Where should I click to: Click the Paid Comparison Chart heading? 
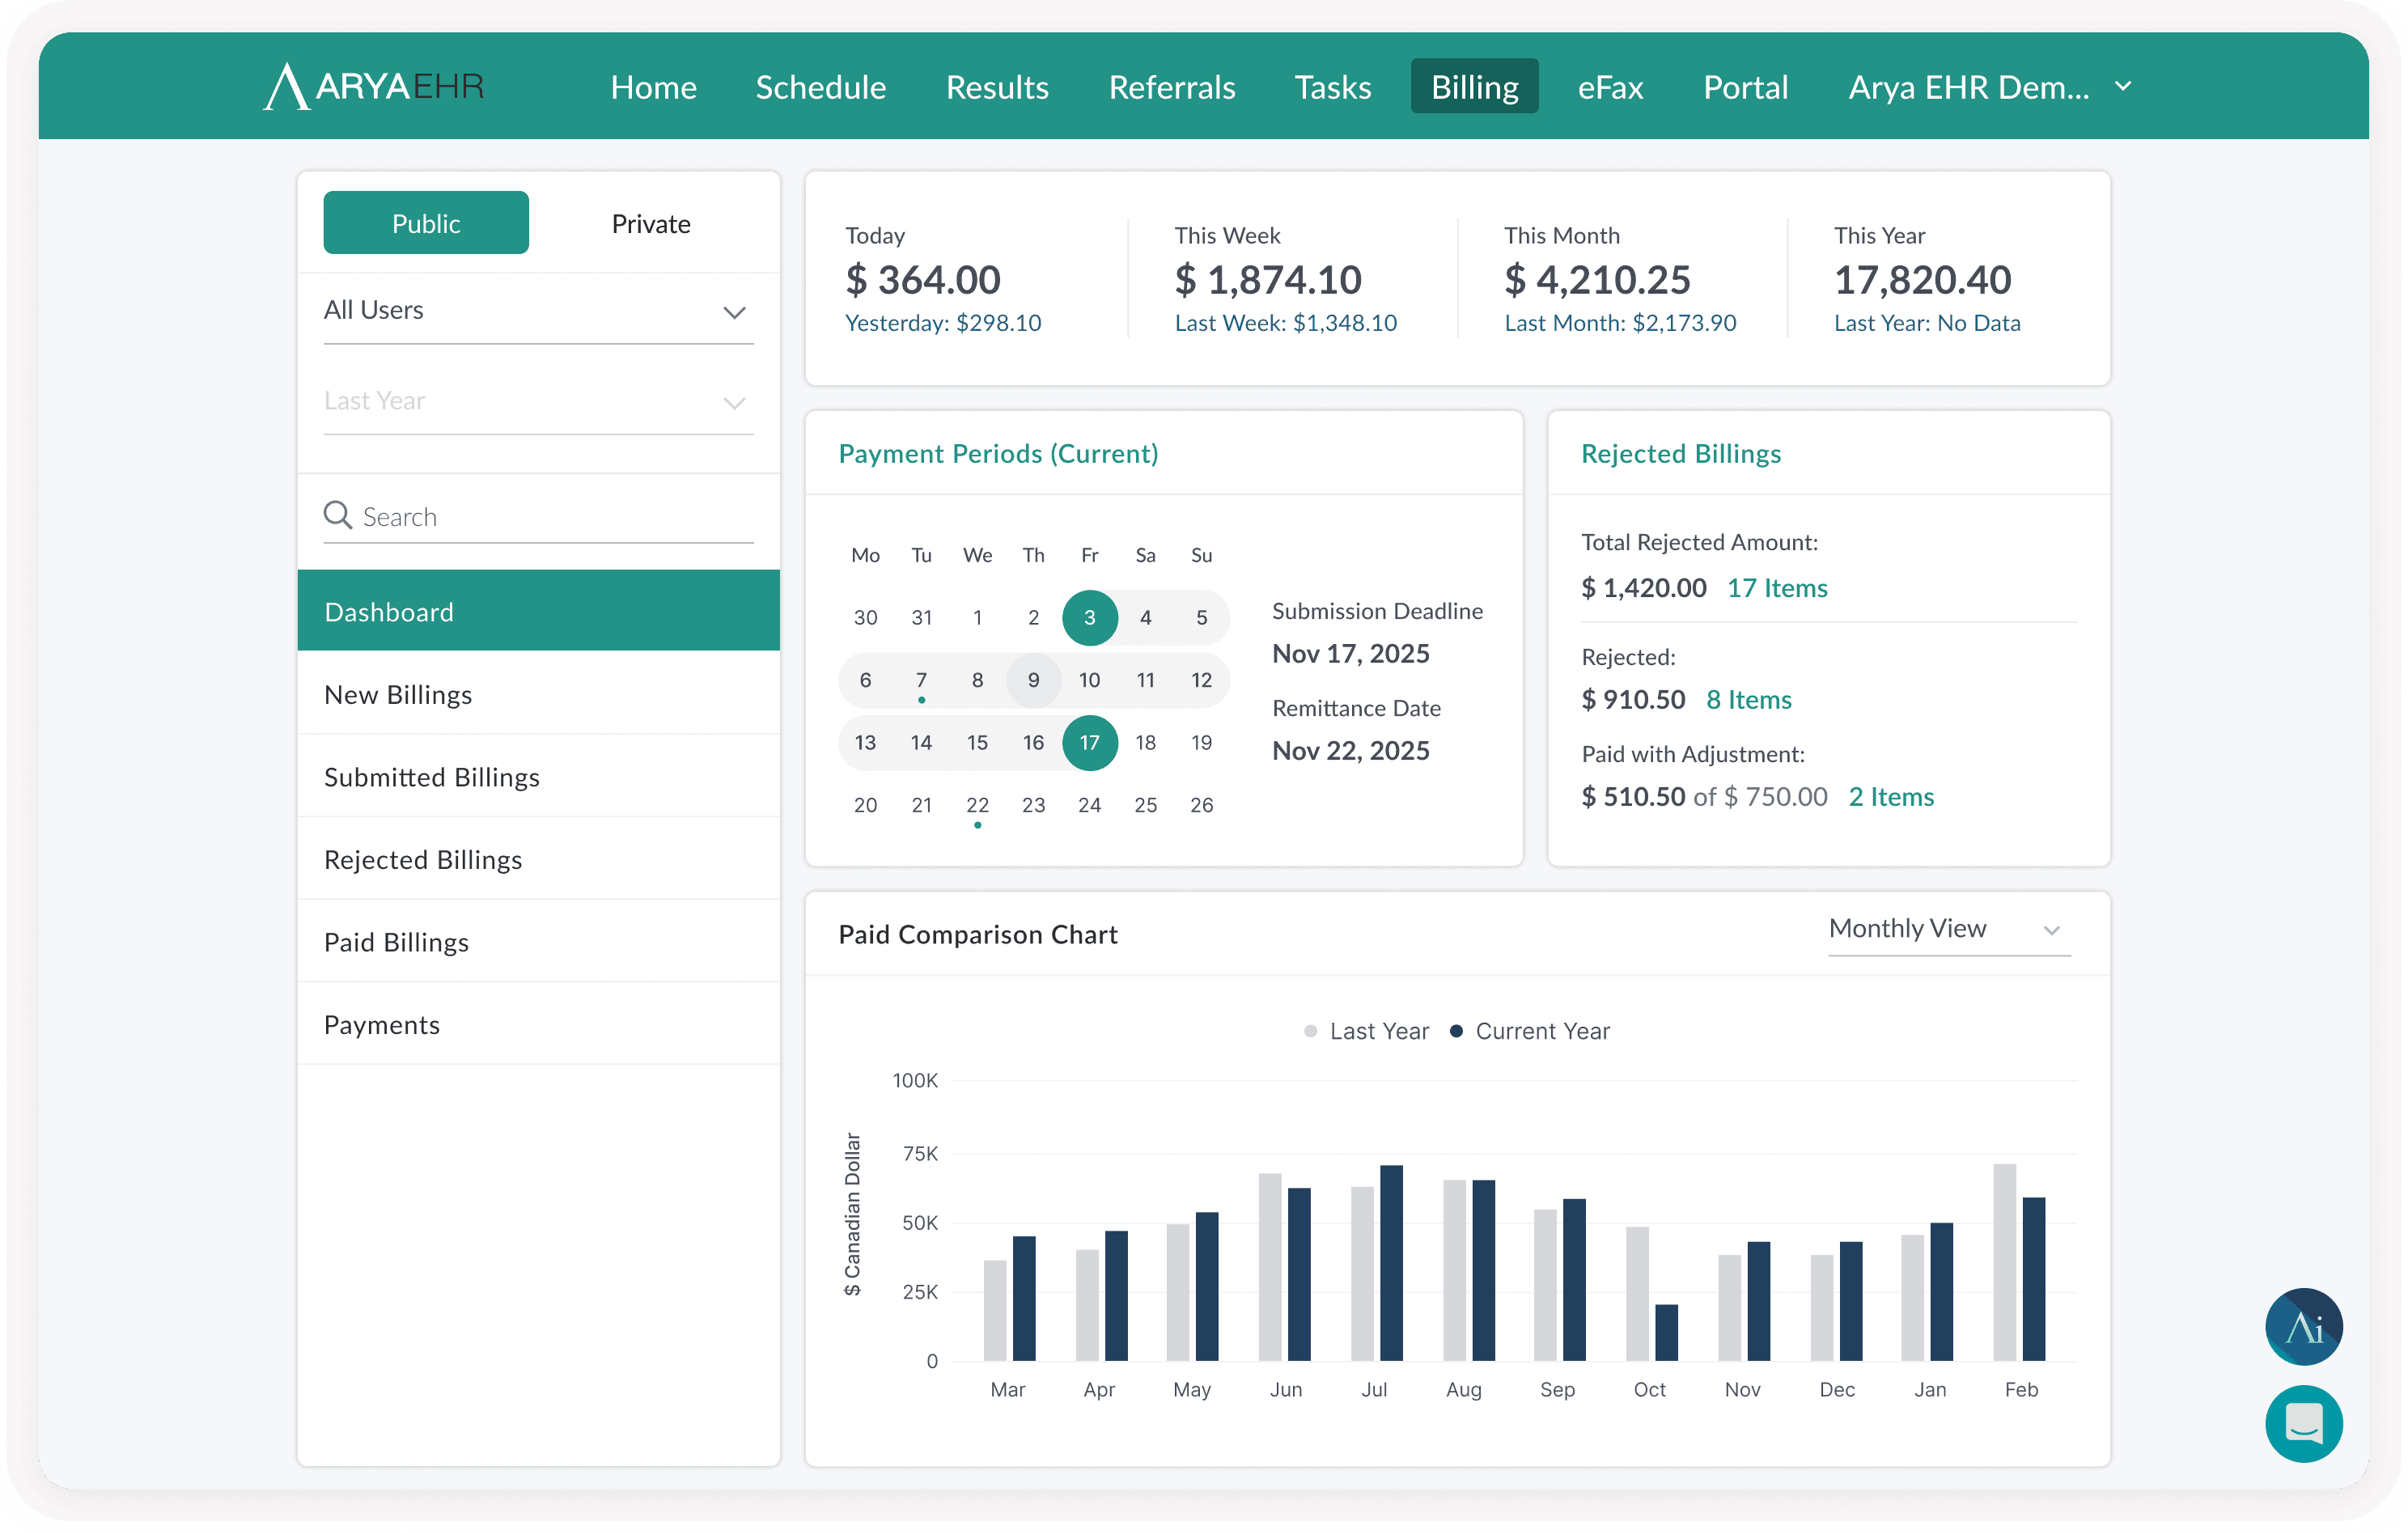[x=977, y=935]
